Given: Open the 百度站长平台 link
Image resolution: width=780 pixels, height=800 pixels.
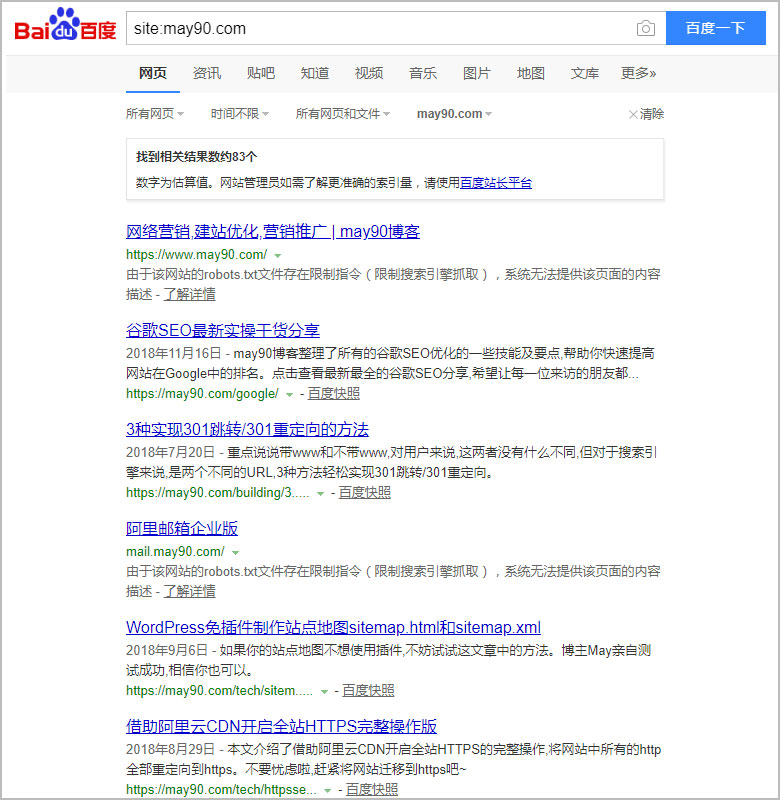Looking at the screenshot, I should pos(496,183).
